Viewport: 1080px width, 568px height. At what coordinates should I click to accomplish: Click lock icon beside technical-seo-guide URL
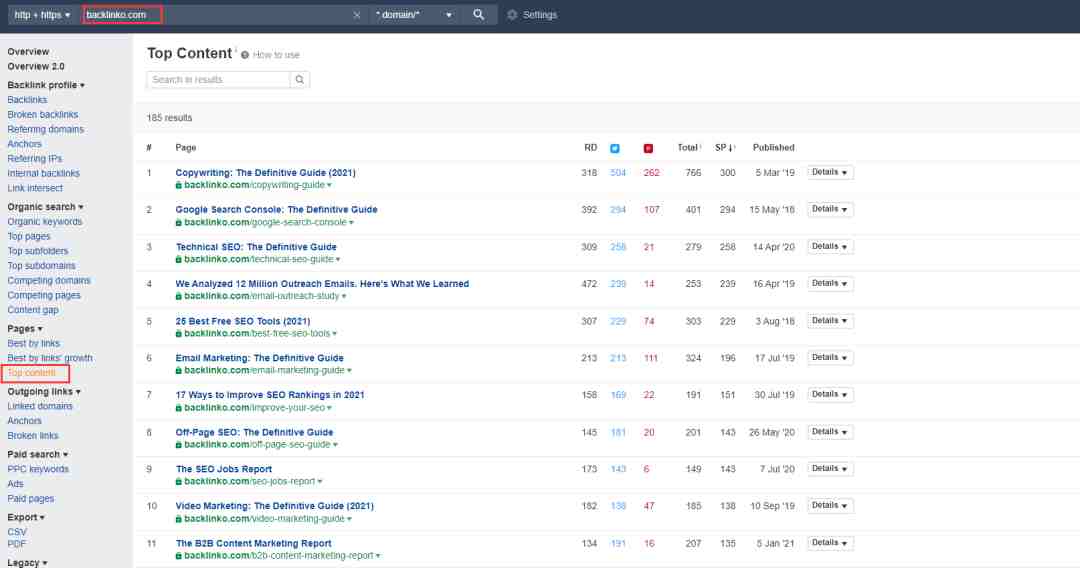point(178,260)
